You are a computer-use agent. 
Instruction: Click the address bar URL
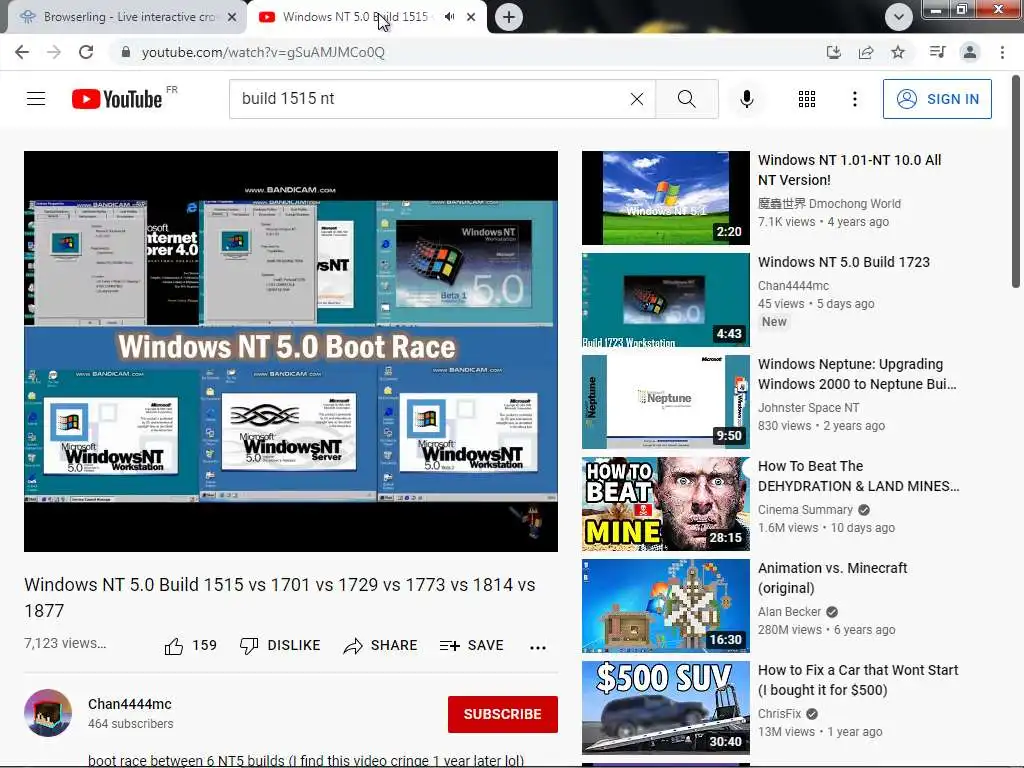click(x=263, y=52)
